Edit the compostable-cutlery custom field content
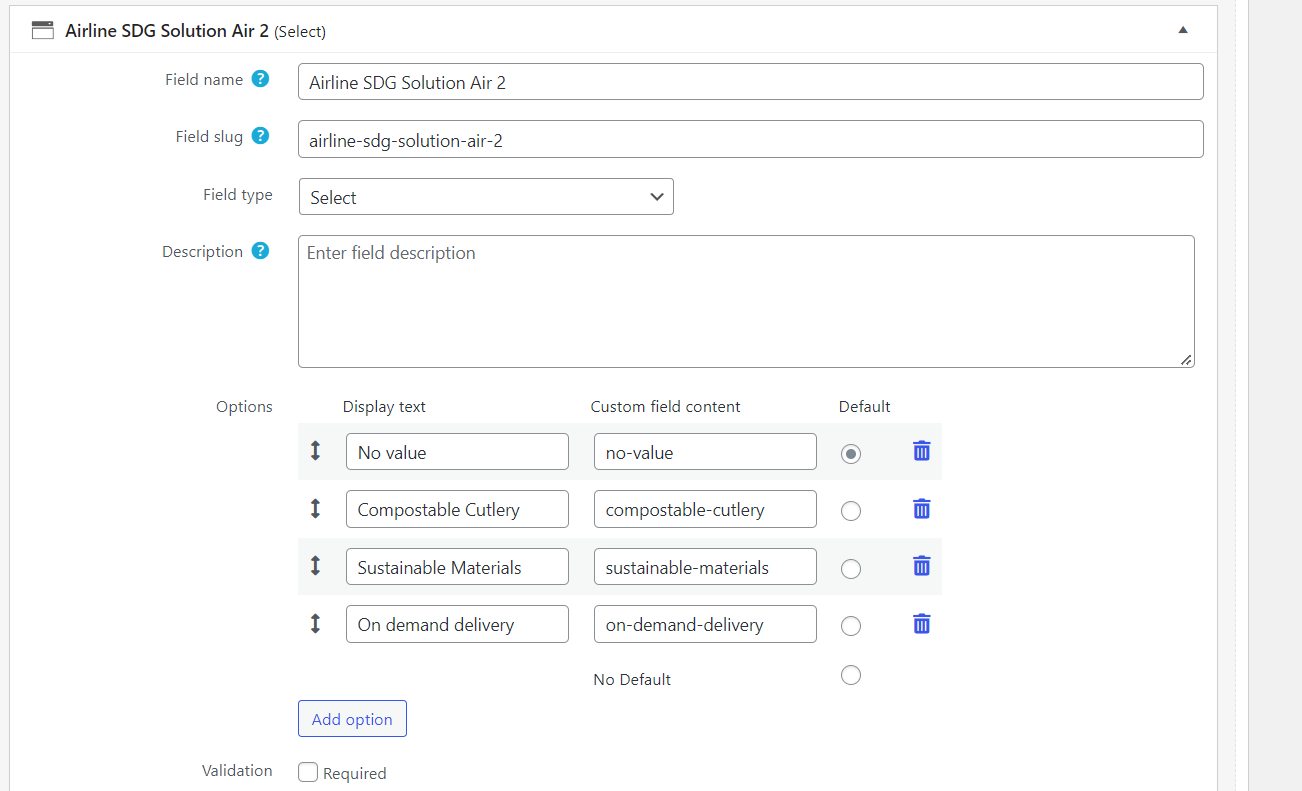This screenshot has height=791, width=1302. 705,509
